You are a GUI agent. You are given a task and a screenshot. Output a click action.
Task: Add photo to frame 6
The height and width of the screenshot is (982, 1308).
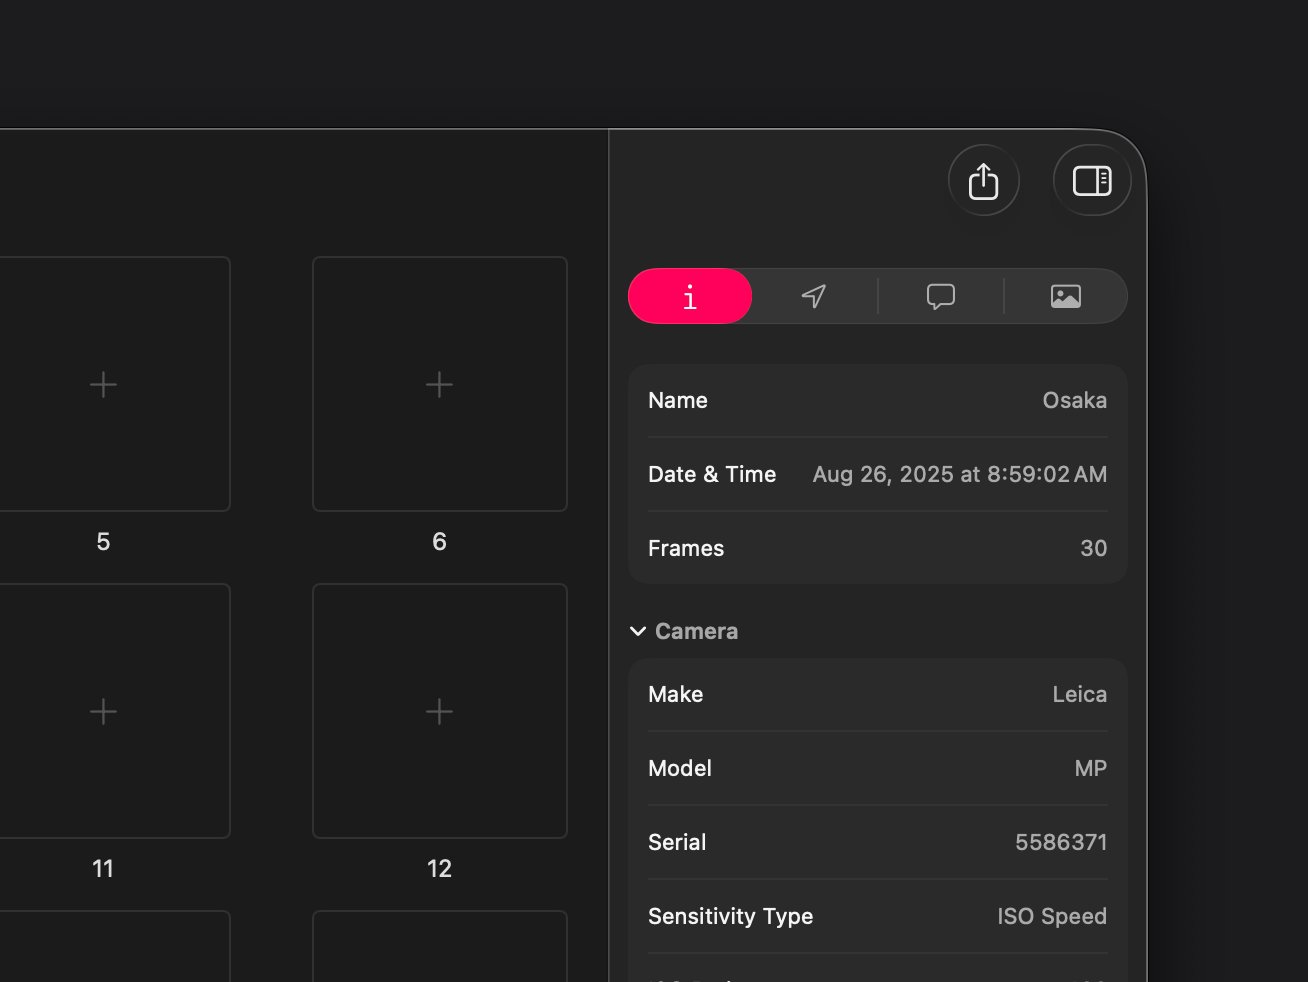click(x=439, y=384)
